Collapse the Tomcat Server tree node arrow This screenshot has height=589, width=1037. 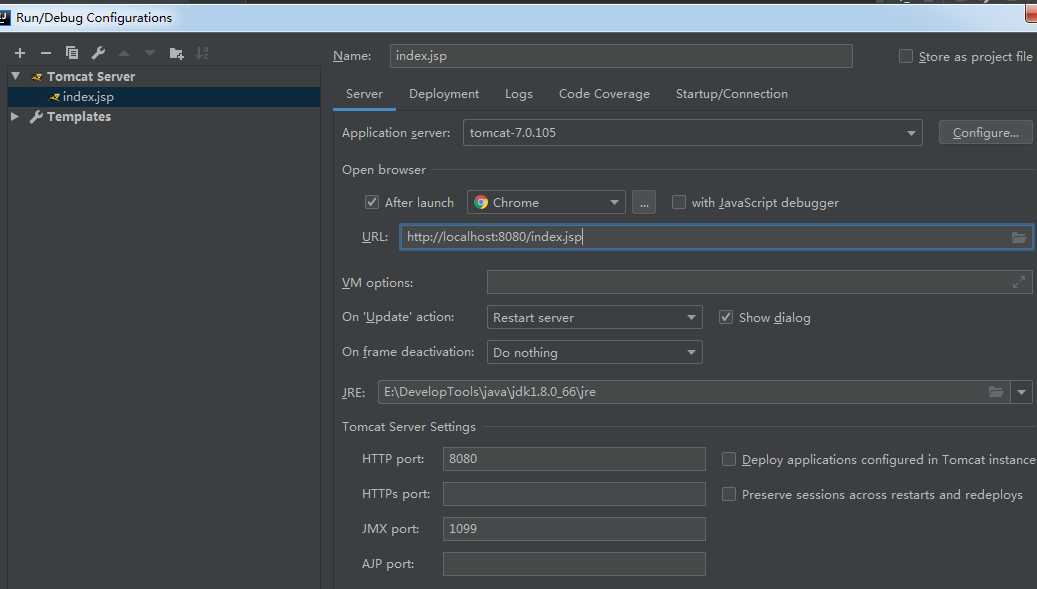[x=15, y=76]
